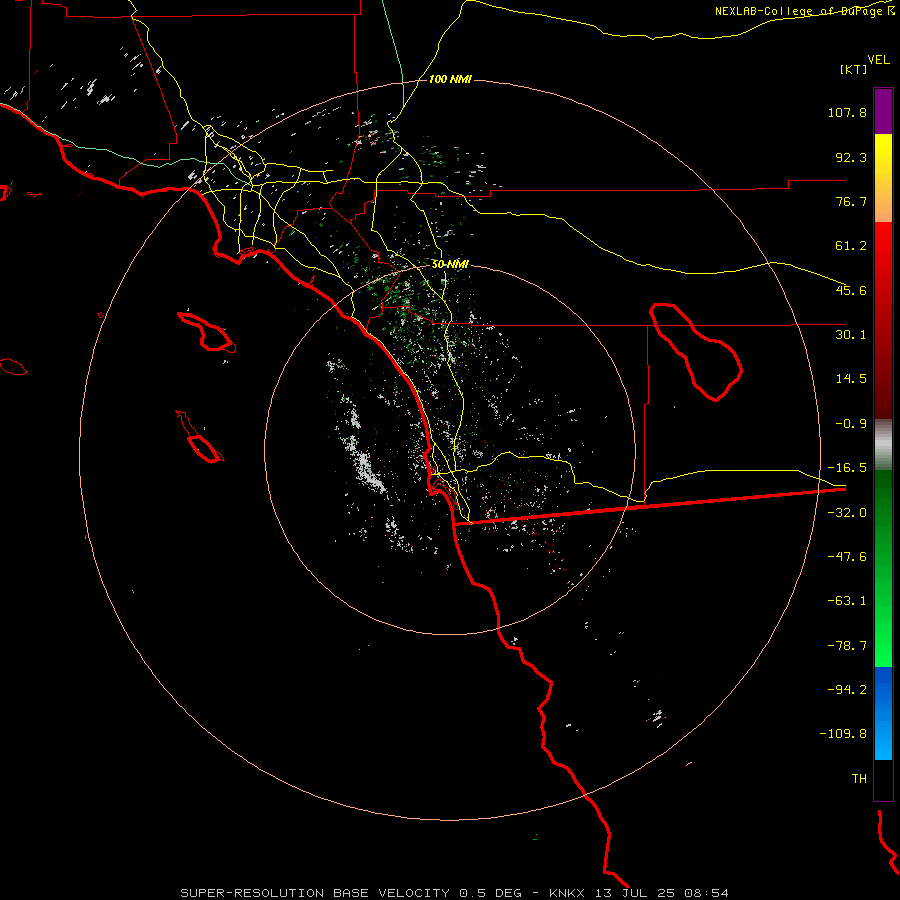Click the 30.1 scale value

pyautogui.click(x=851, y=335)
